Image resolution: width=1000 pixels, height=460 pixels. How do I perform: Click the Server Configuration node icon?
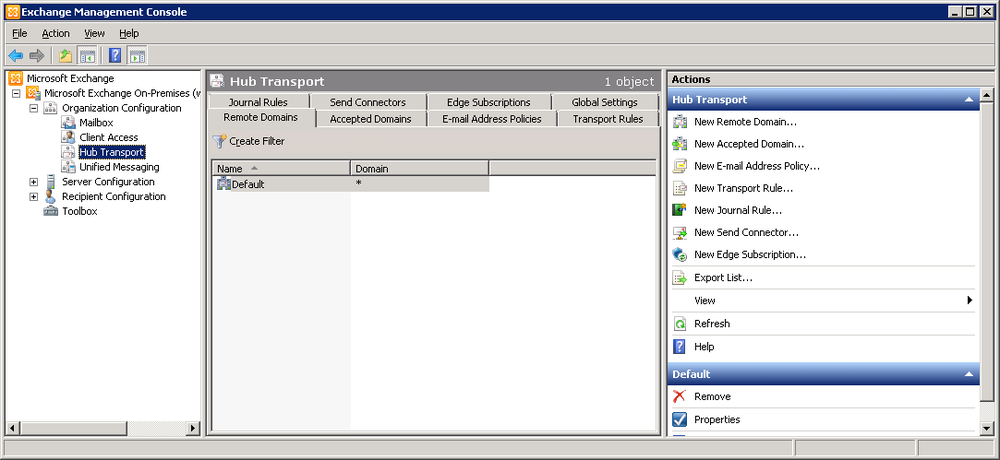click(50, 182)
